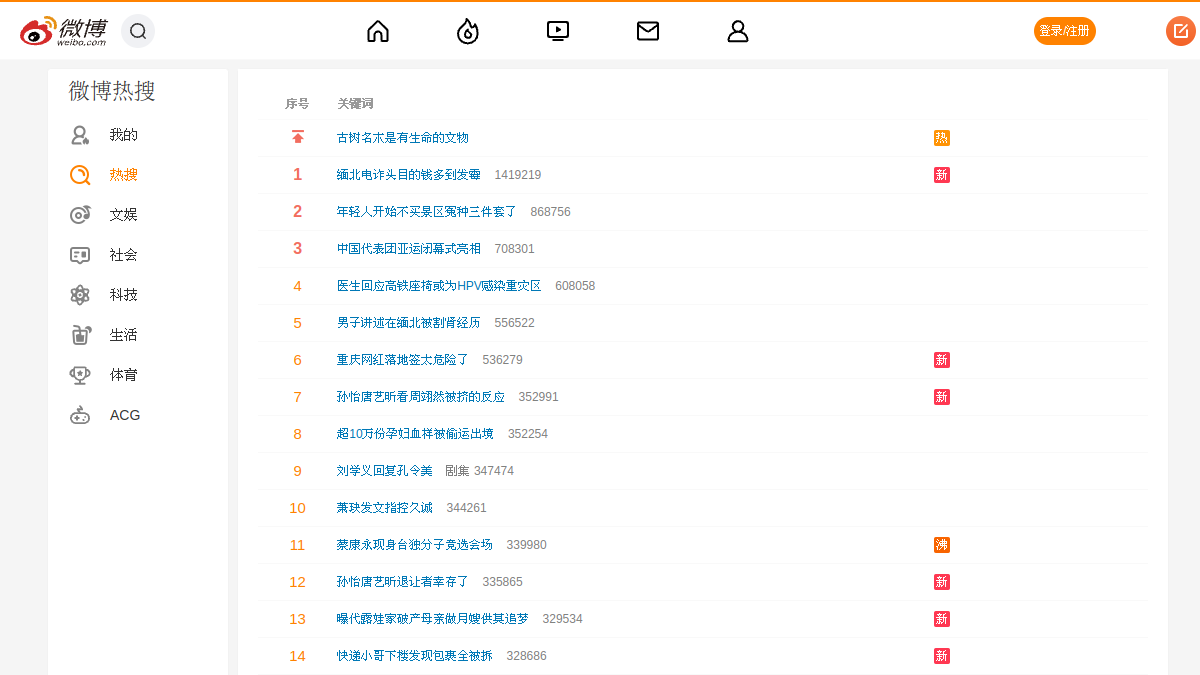Click the 热搜 search icon in sidebar

click(x=80, y=175)
